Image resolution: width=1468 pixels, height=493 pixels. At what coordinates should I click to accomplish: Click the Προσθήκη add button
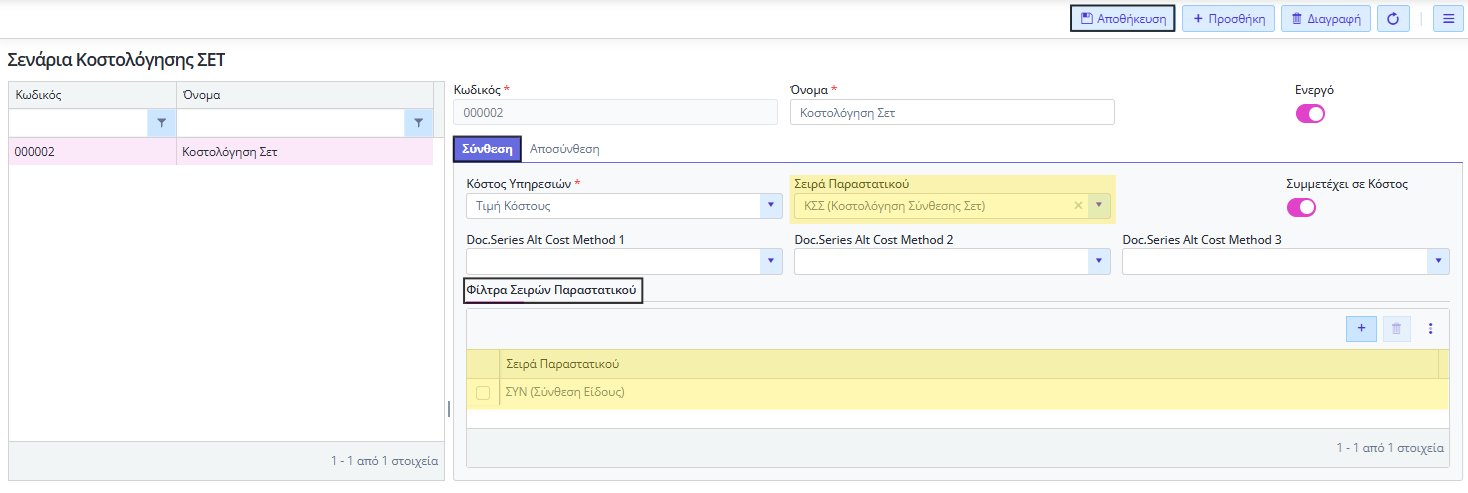tap(1229, 19)
